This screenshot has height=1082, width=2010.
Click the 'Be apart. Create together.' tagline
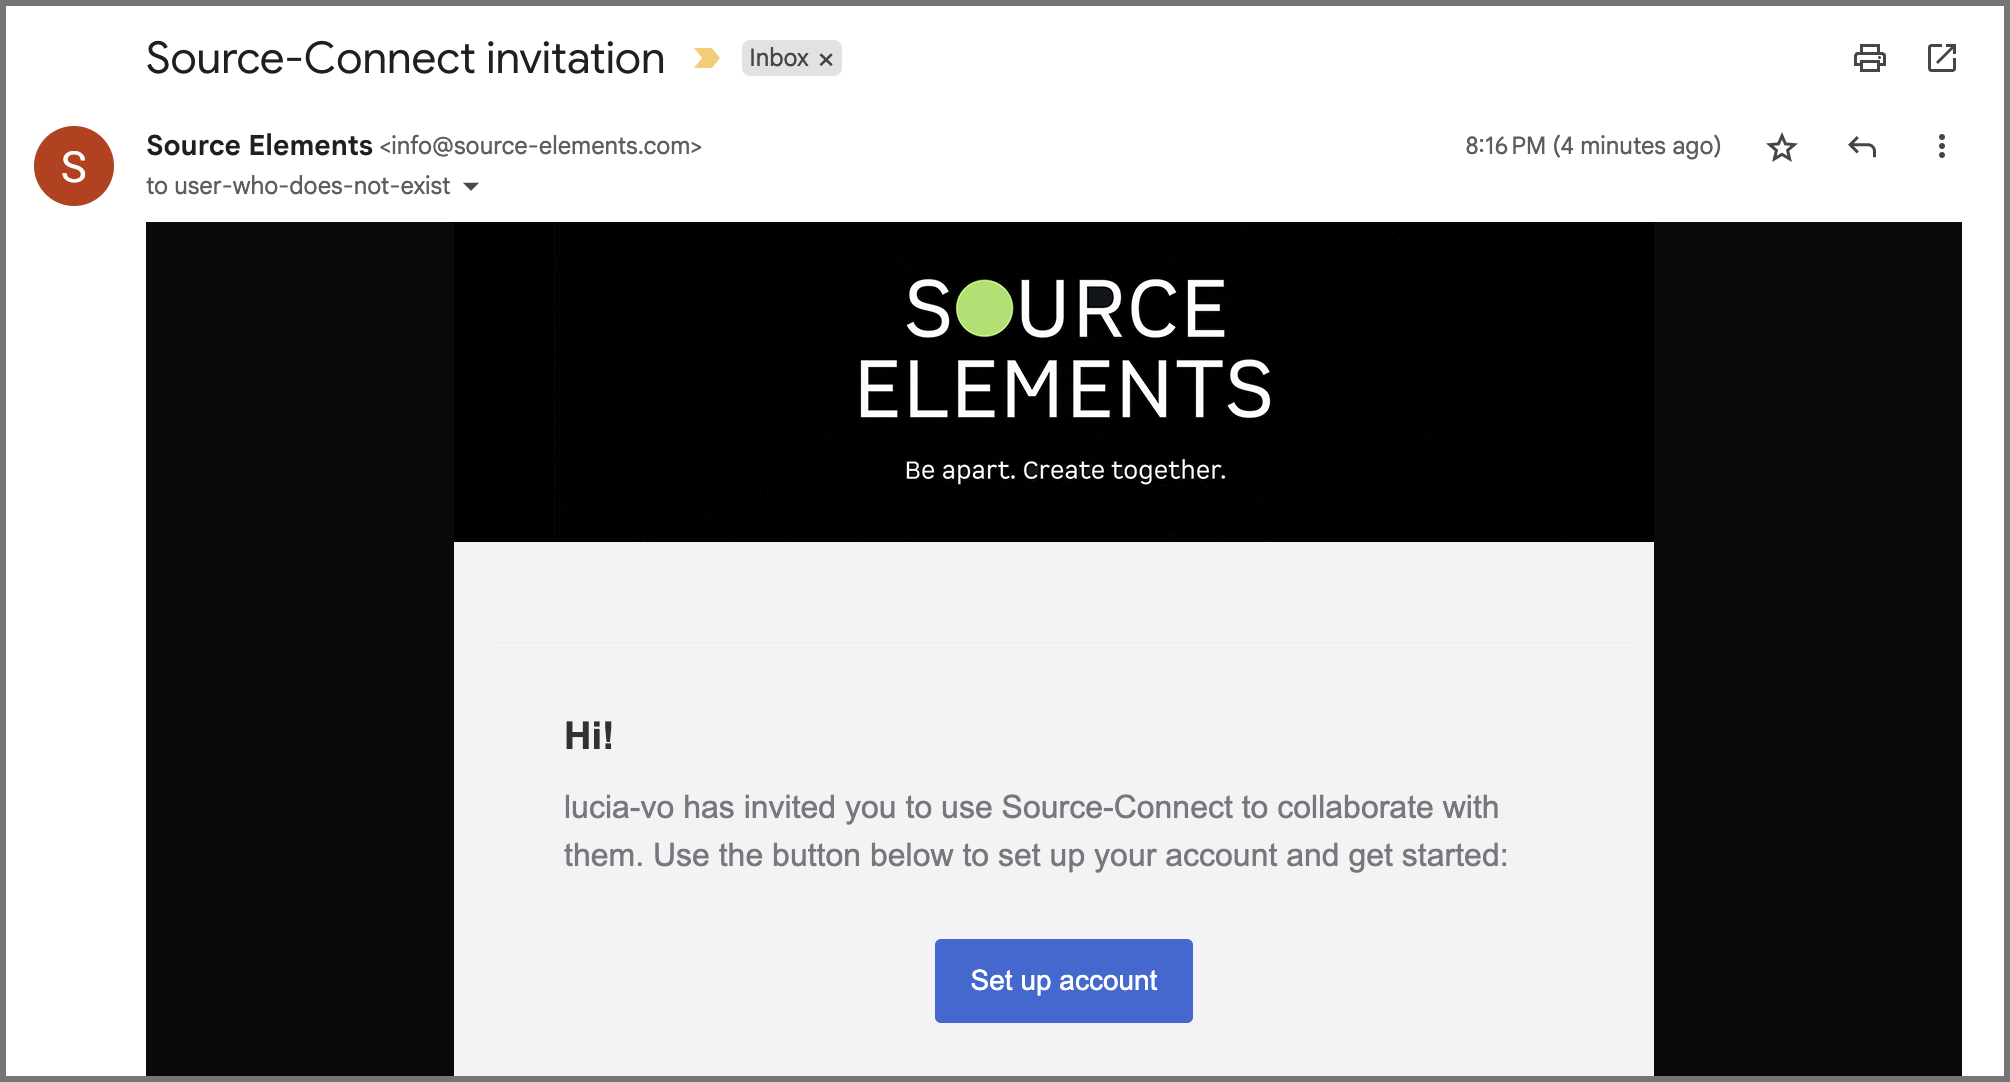pyautogui.click(x=1065, y=470)
